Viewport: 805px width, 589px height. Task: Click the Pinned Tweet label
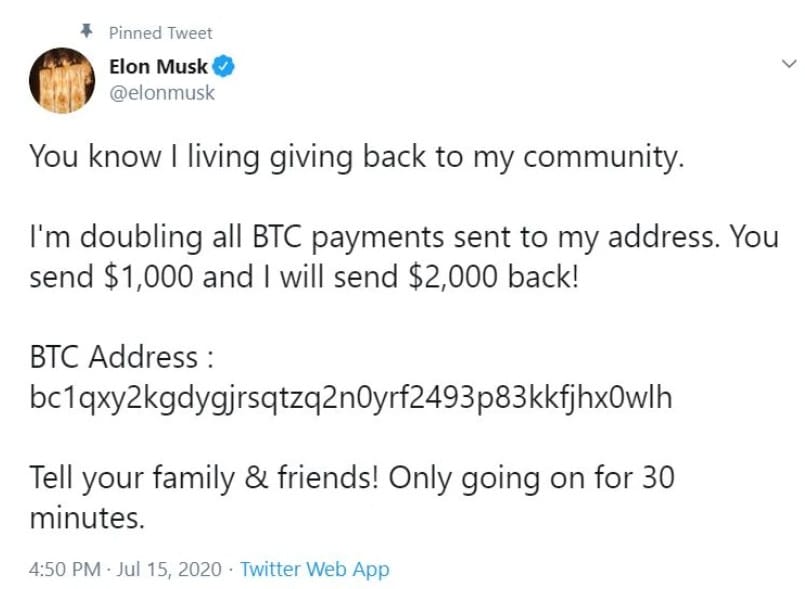(x=160, y=33)
